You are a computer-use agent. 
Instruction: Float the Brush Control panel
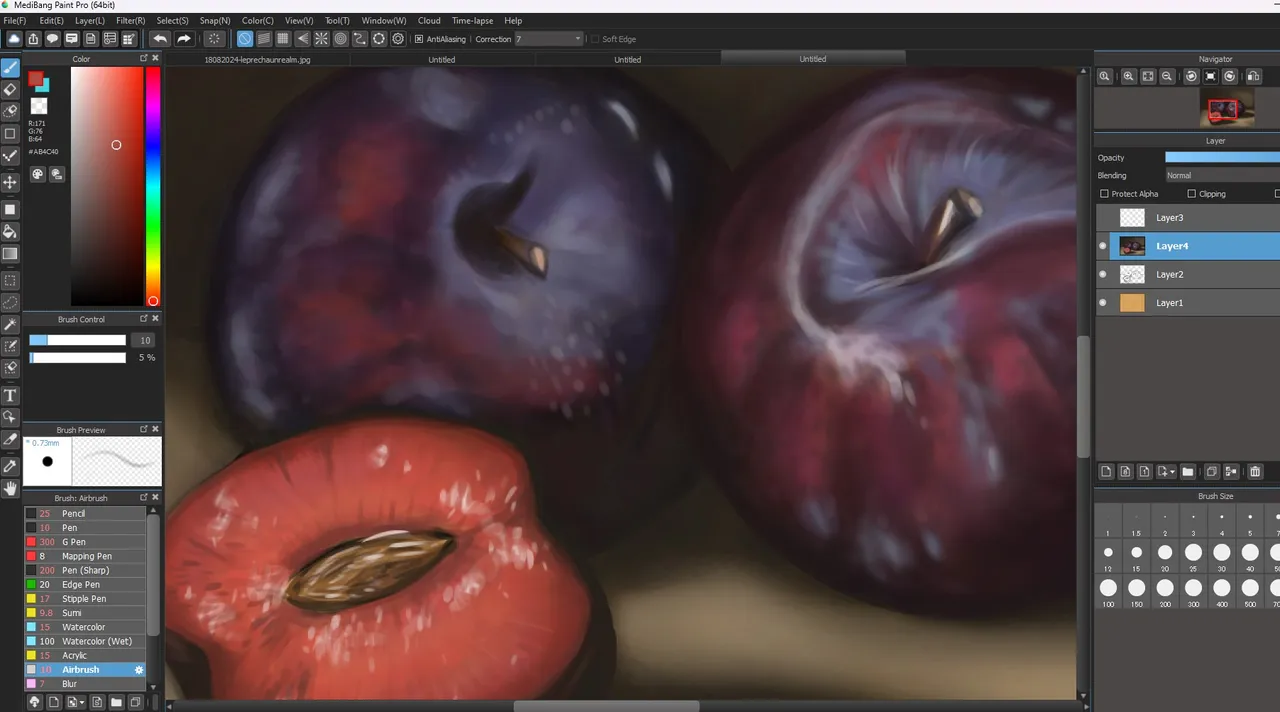(x=144, y=319)
